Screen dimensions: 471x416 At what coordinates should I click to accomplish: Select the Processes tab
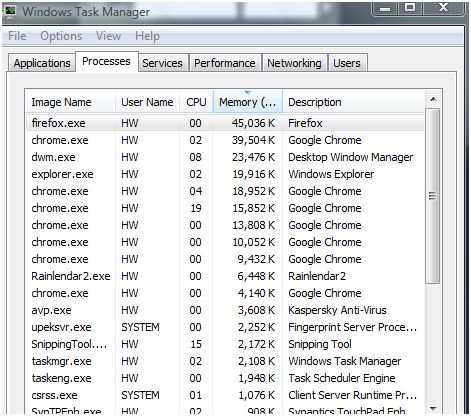click(106, 61)
